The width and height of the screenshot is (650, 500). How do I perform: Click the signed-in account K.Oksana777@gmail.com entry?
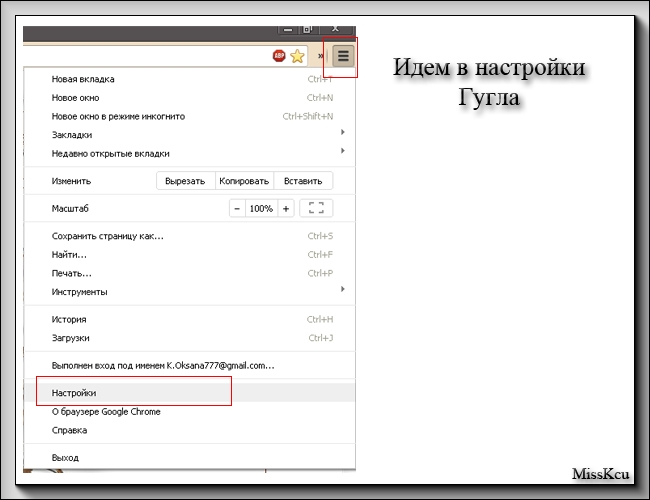(190, 365)
